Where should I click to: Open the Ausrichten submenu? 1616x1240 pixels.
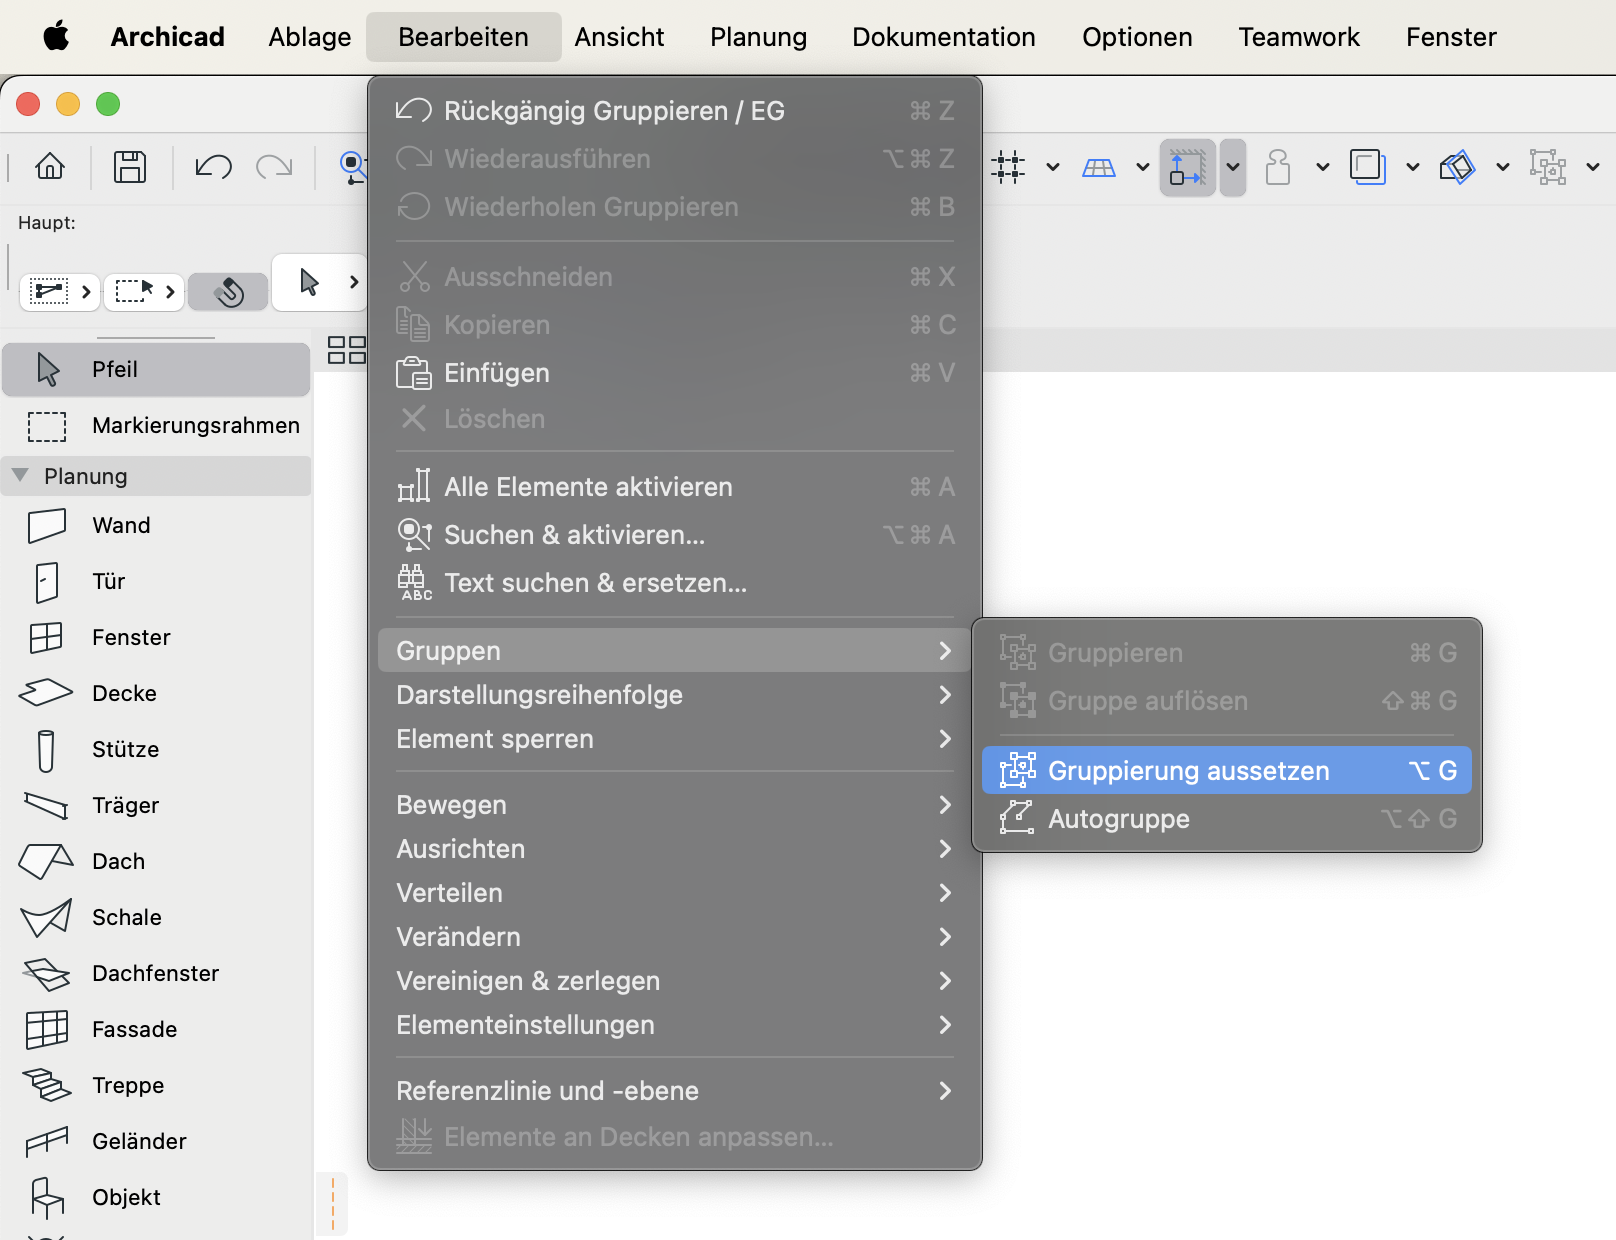pos(674,849)
